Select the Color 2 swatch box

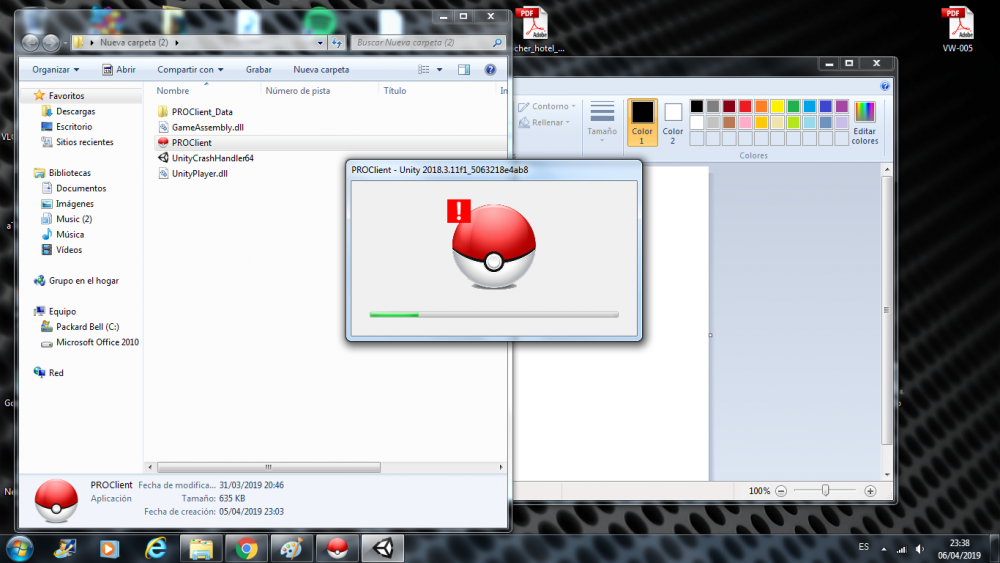(x=673, y=121)
